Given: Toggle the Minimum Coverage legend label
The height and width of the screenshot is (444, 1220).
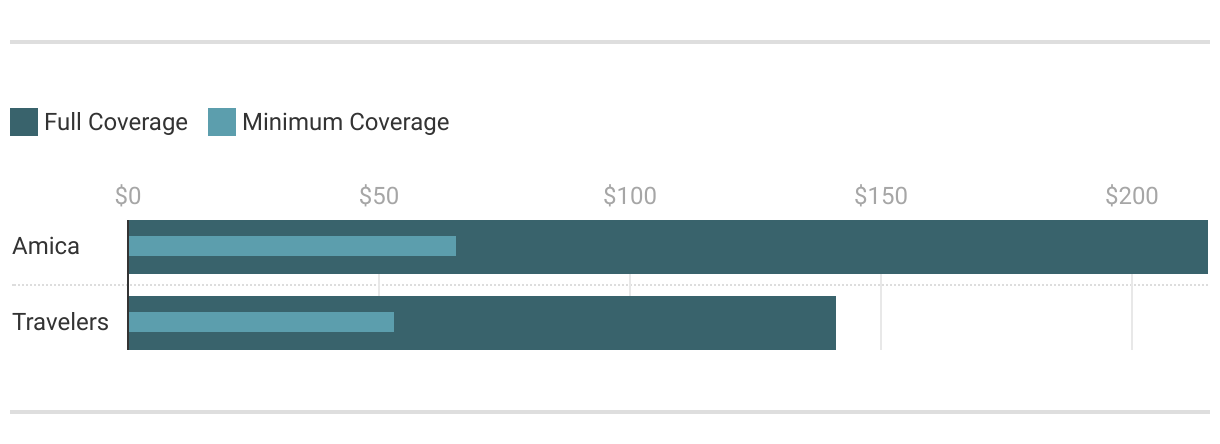Looking at the screenshot, I should 345,123.
